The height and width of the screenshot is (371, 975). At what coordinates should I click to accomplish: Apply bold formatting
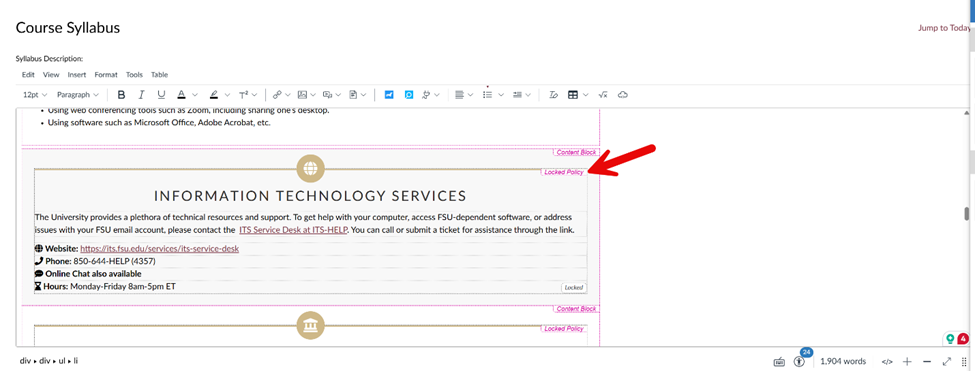pos(121,95)
